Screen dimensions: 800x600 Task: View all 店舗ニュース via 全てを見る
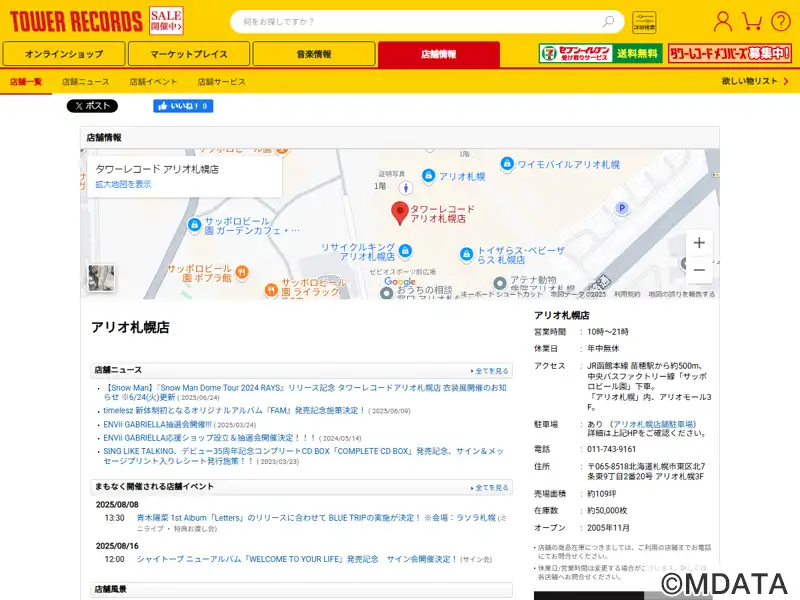[x=489, y=371]
